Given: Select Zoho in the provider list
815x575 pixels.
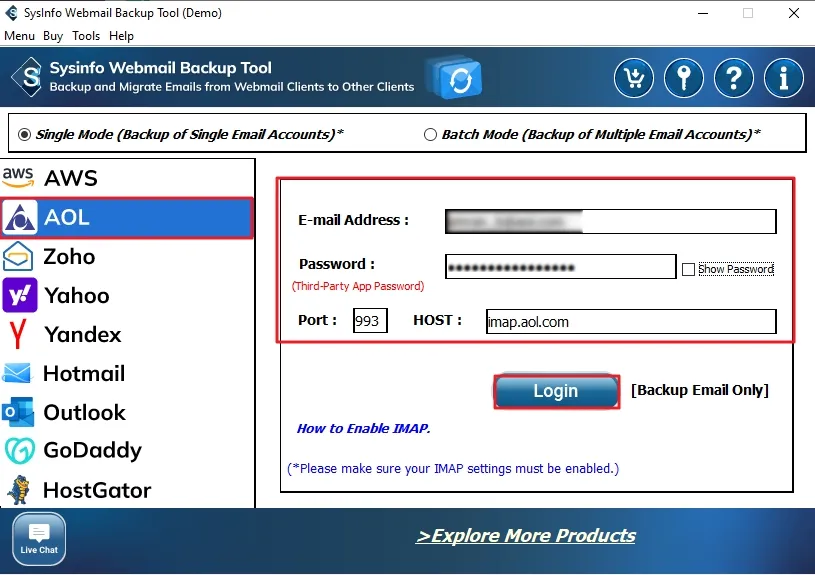Looking at the screenshot, I should (x=127, y=256).
